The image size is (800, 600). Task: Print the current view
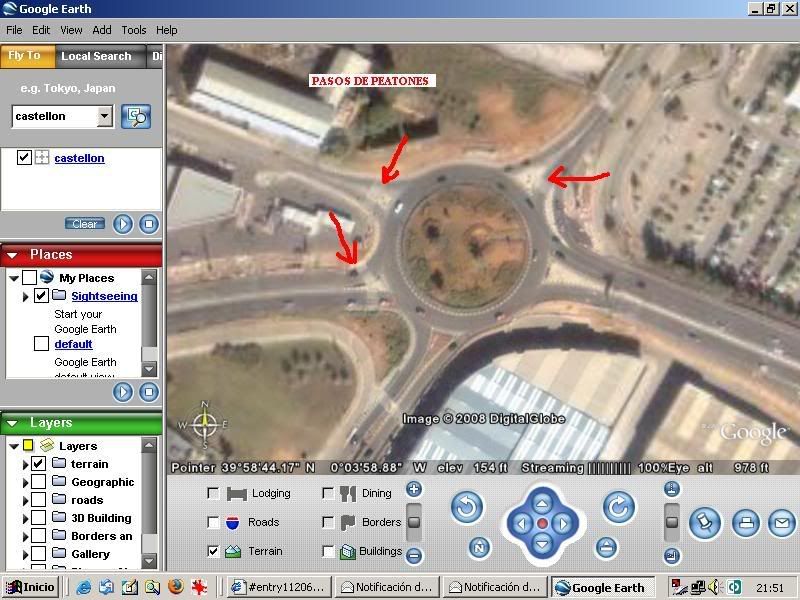pos(746,523)
